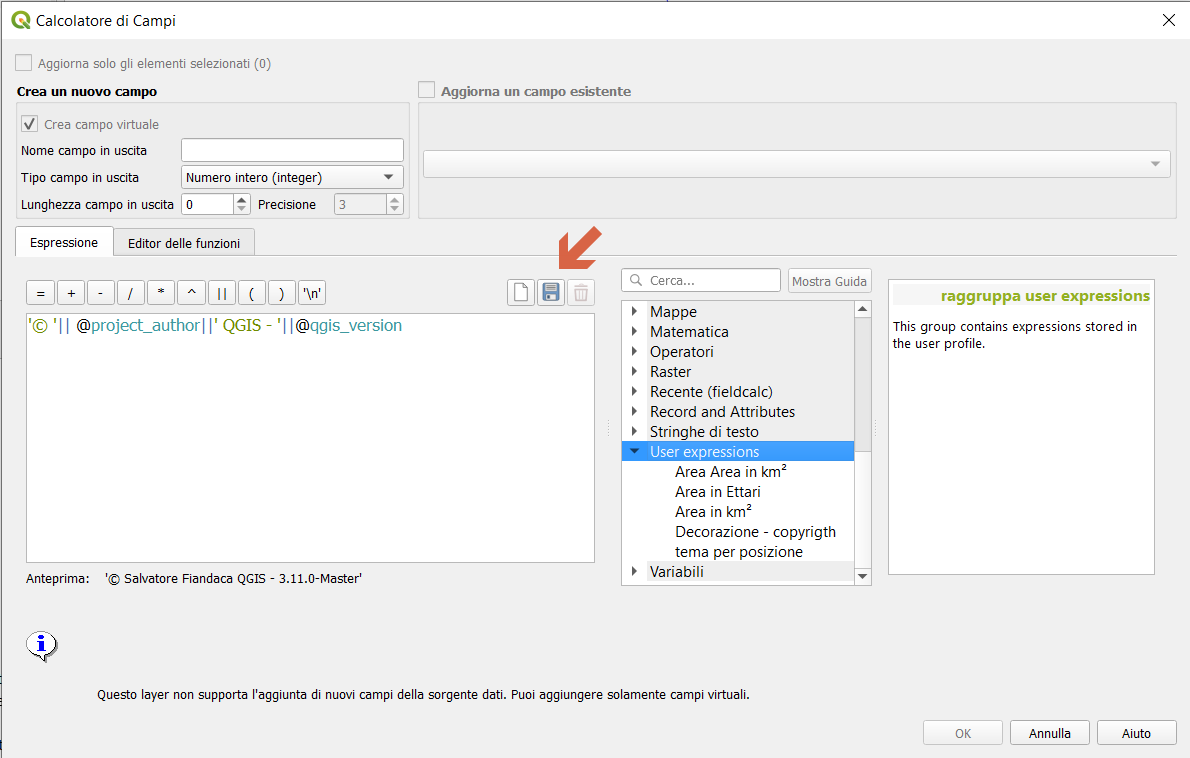Select the Espressione tab
This screenshot has width=1190, height=758.
(x=64, y=243)
